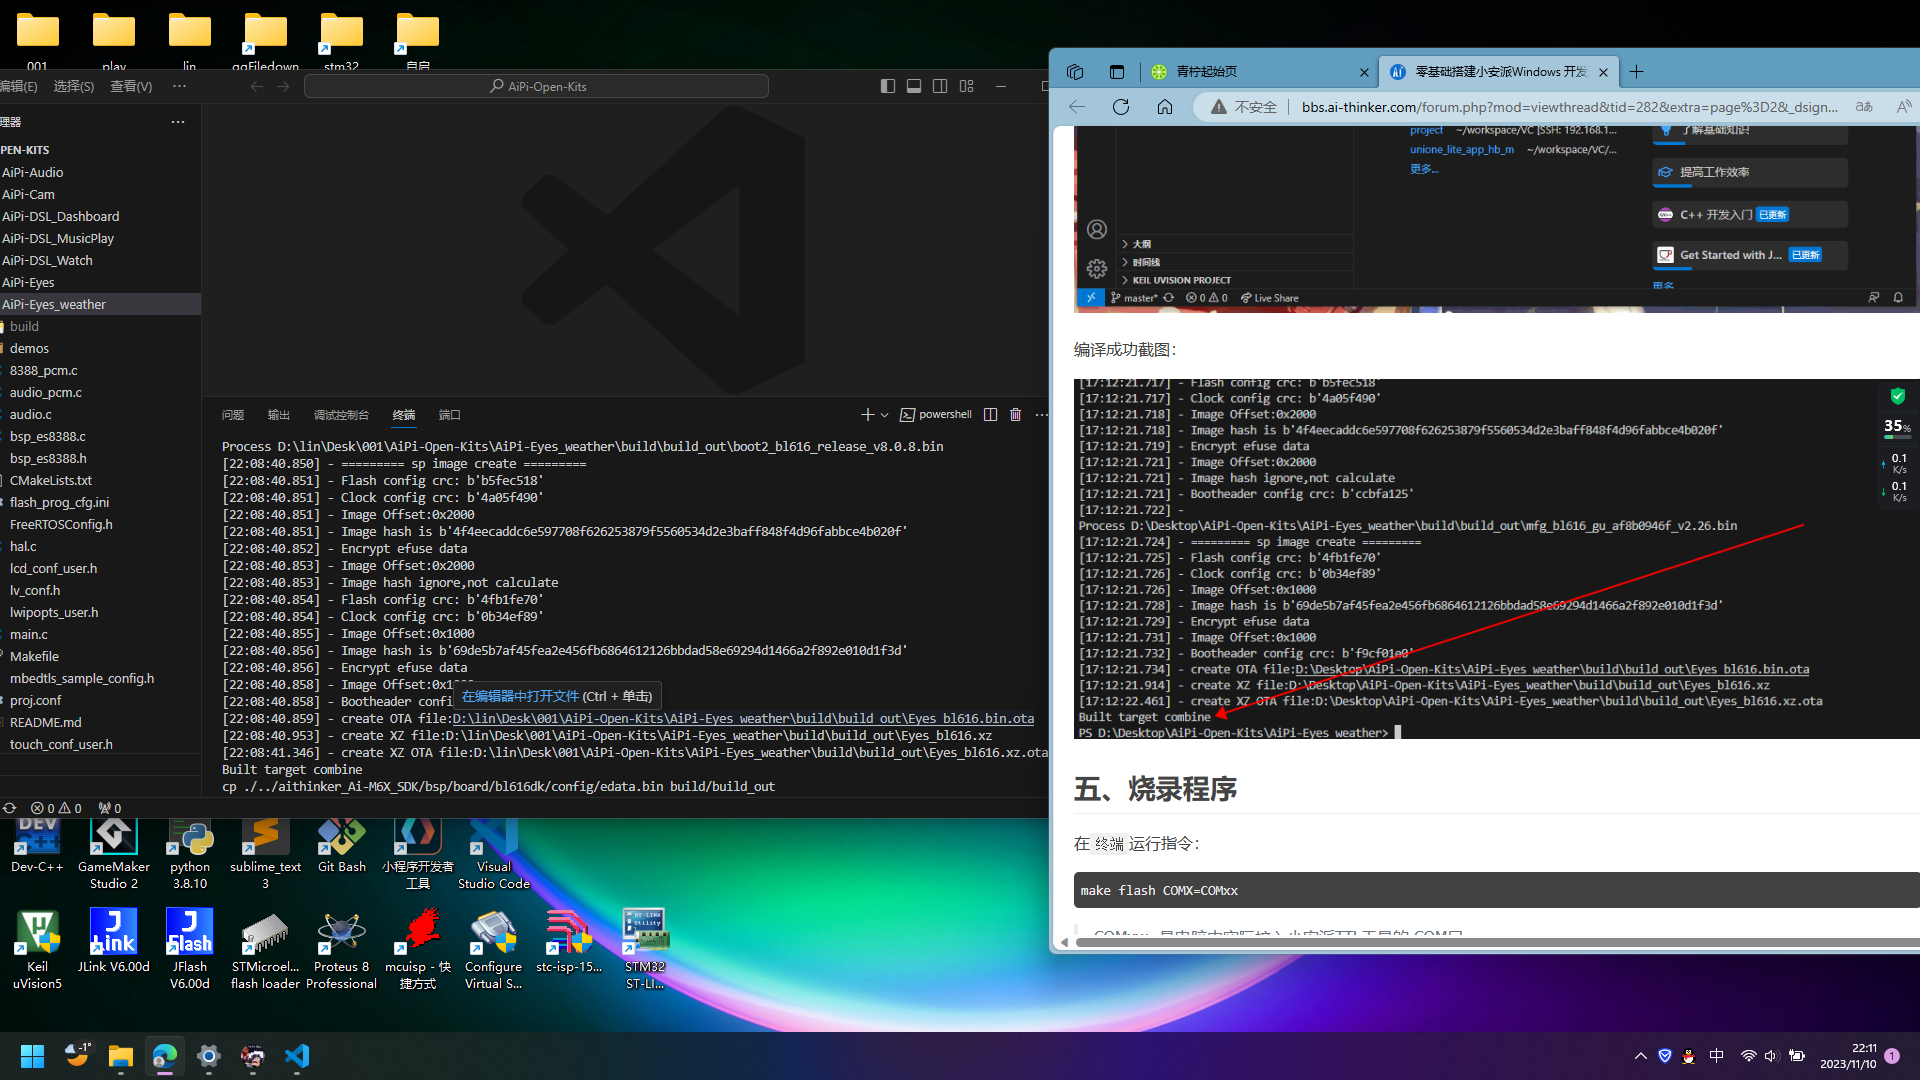1920x1080 pixels.
Task: Click AiPi-Open-Kits command center search box
Action: coord(536,86)
